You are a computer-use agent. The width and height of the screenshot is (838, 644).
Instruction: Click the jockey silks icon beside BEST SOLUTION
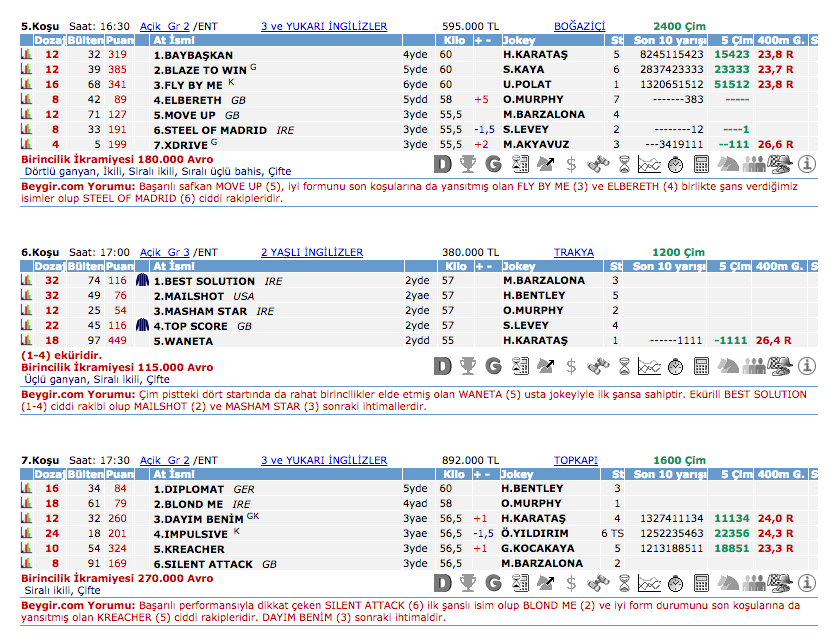142,281
